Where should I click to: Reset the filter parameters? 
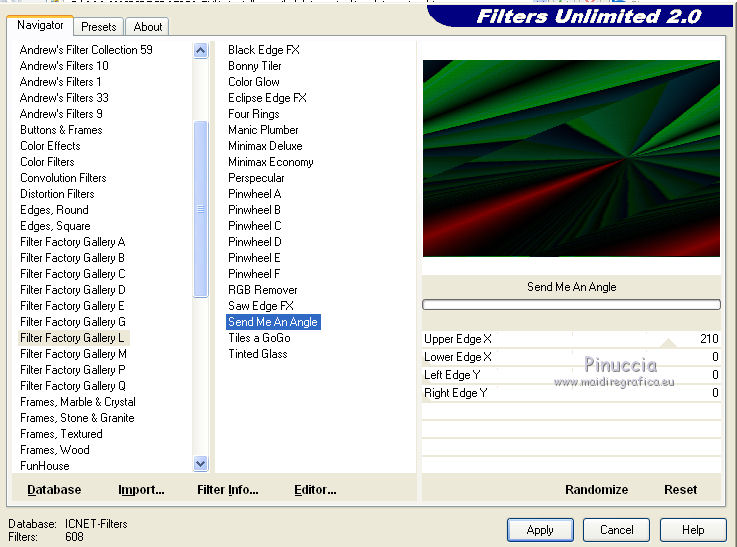pos(680,490)
